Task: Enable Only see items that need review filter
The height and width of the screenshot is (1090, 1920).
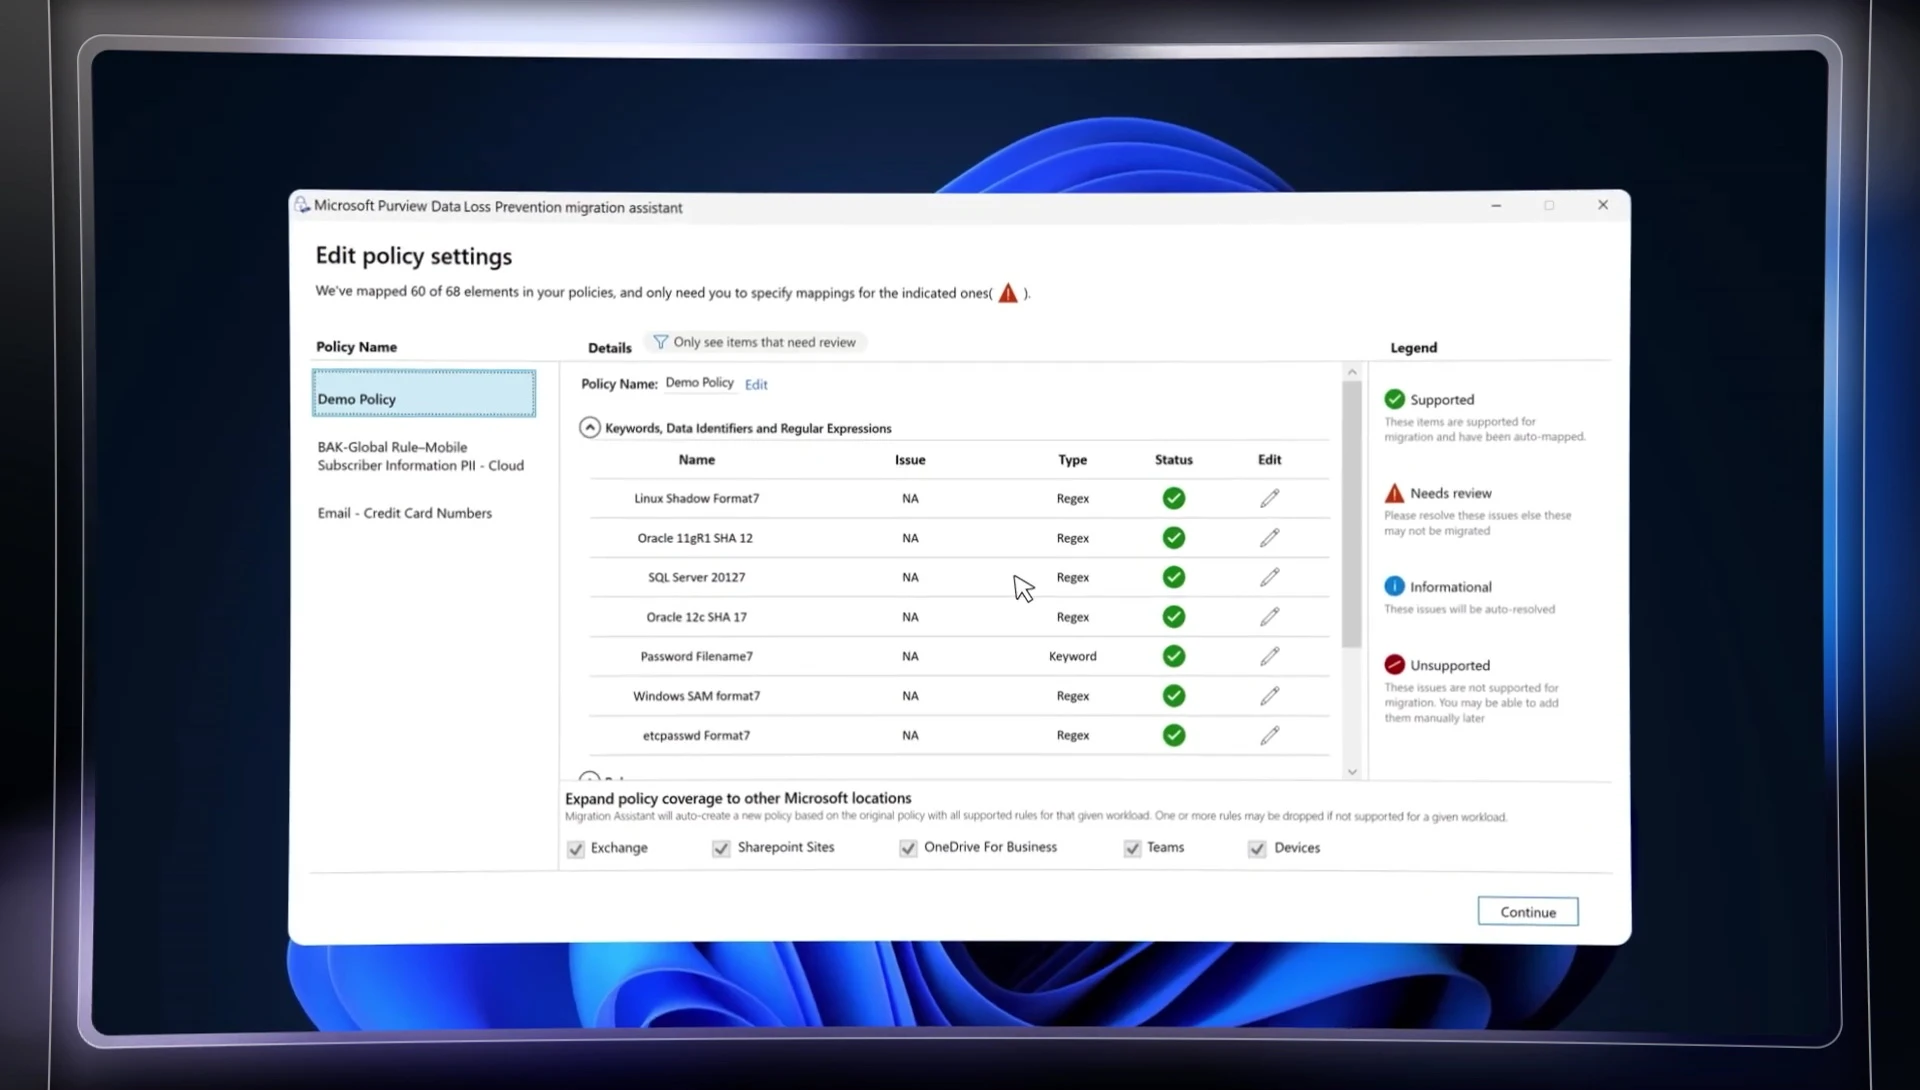Action: point(755,342)
